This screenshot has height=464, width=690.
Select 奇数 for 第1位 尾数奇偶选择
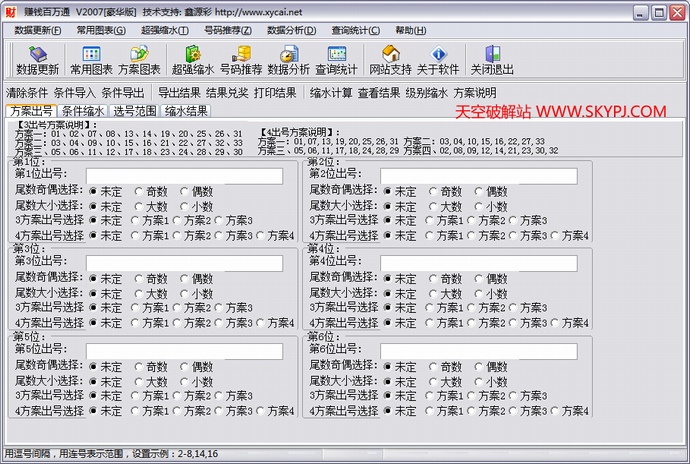(x=137, y=191)
